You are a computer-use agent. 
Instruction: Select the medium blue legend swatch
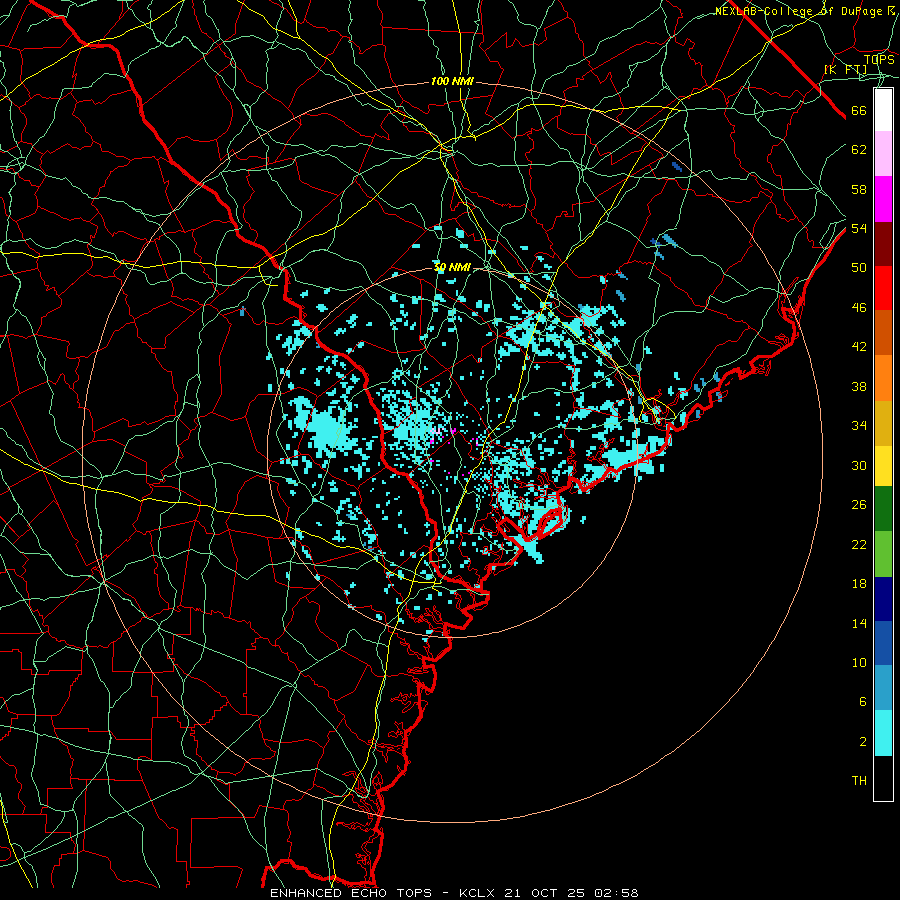(883, 642)
